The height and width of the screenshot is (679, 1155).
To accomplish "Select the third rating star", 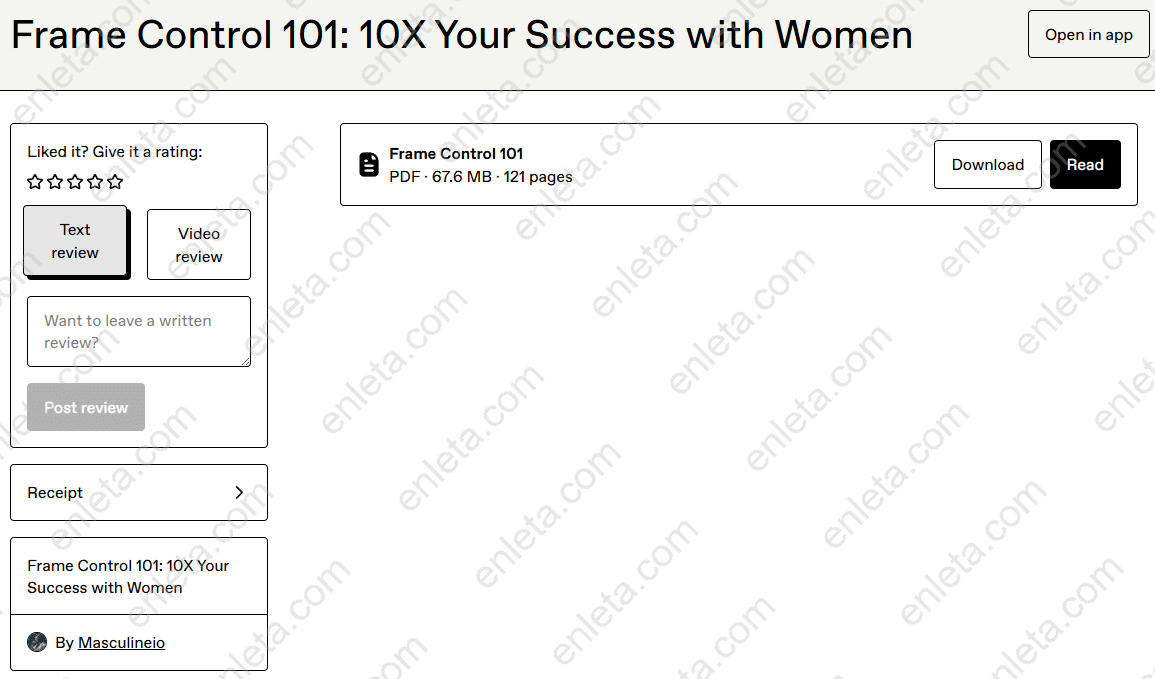I will pos(75,182).
